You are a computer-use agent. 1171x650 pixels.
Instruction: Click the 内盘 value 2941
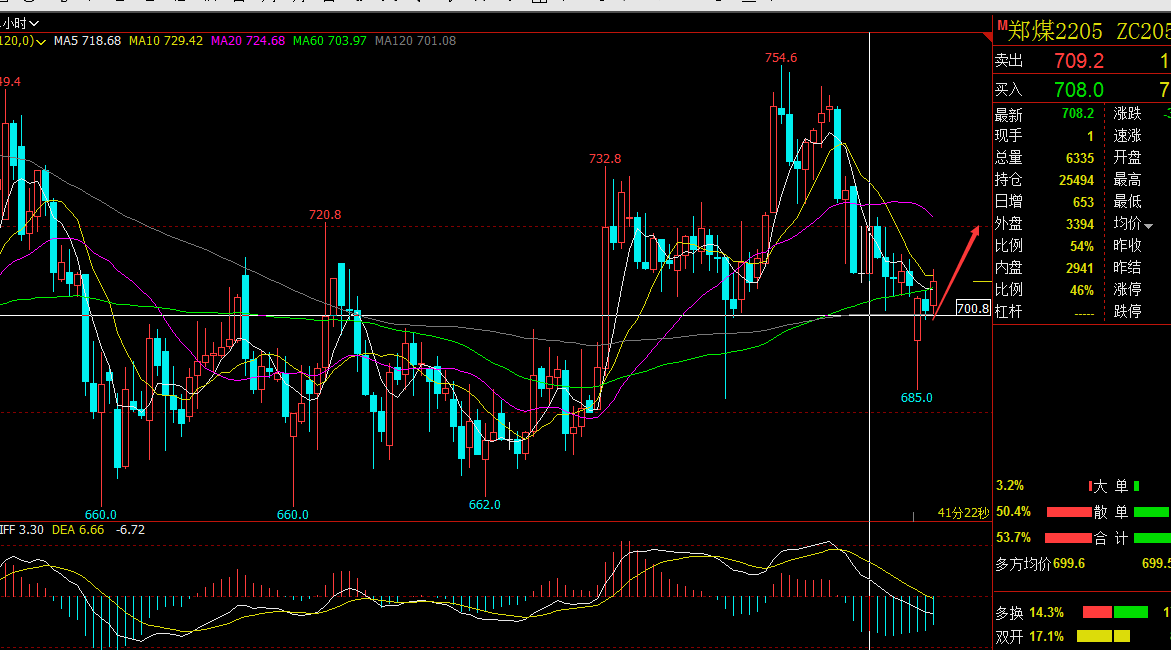(1080, 268)
